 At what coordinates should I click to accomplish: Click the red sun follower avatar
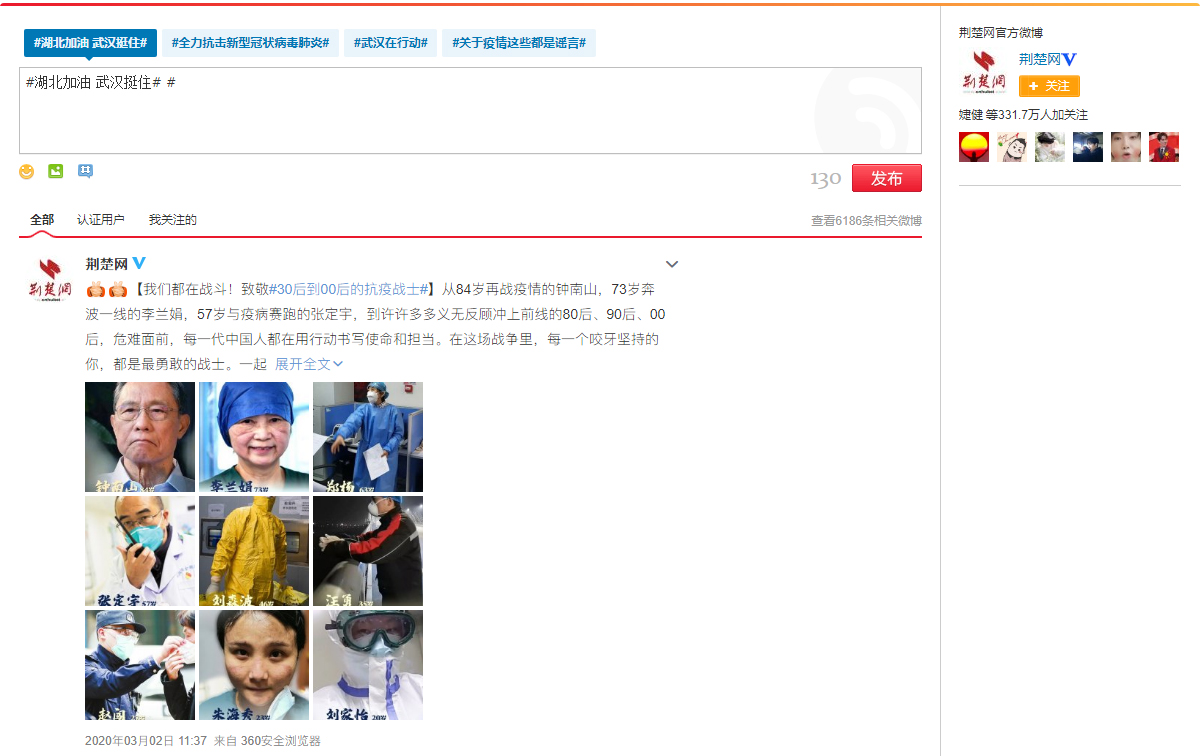coord(974,147)
